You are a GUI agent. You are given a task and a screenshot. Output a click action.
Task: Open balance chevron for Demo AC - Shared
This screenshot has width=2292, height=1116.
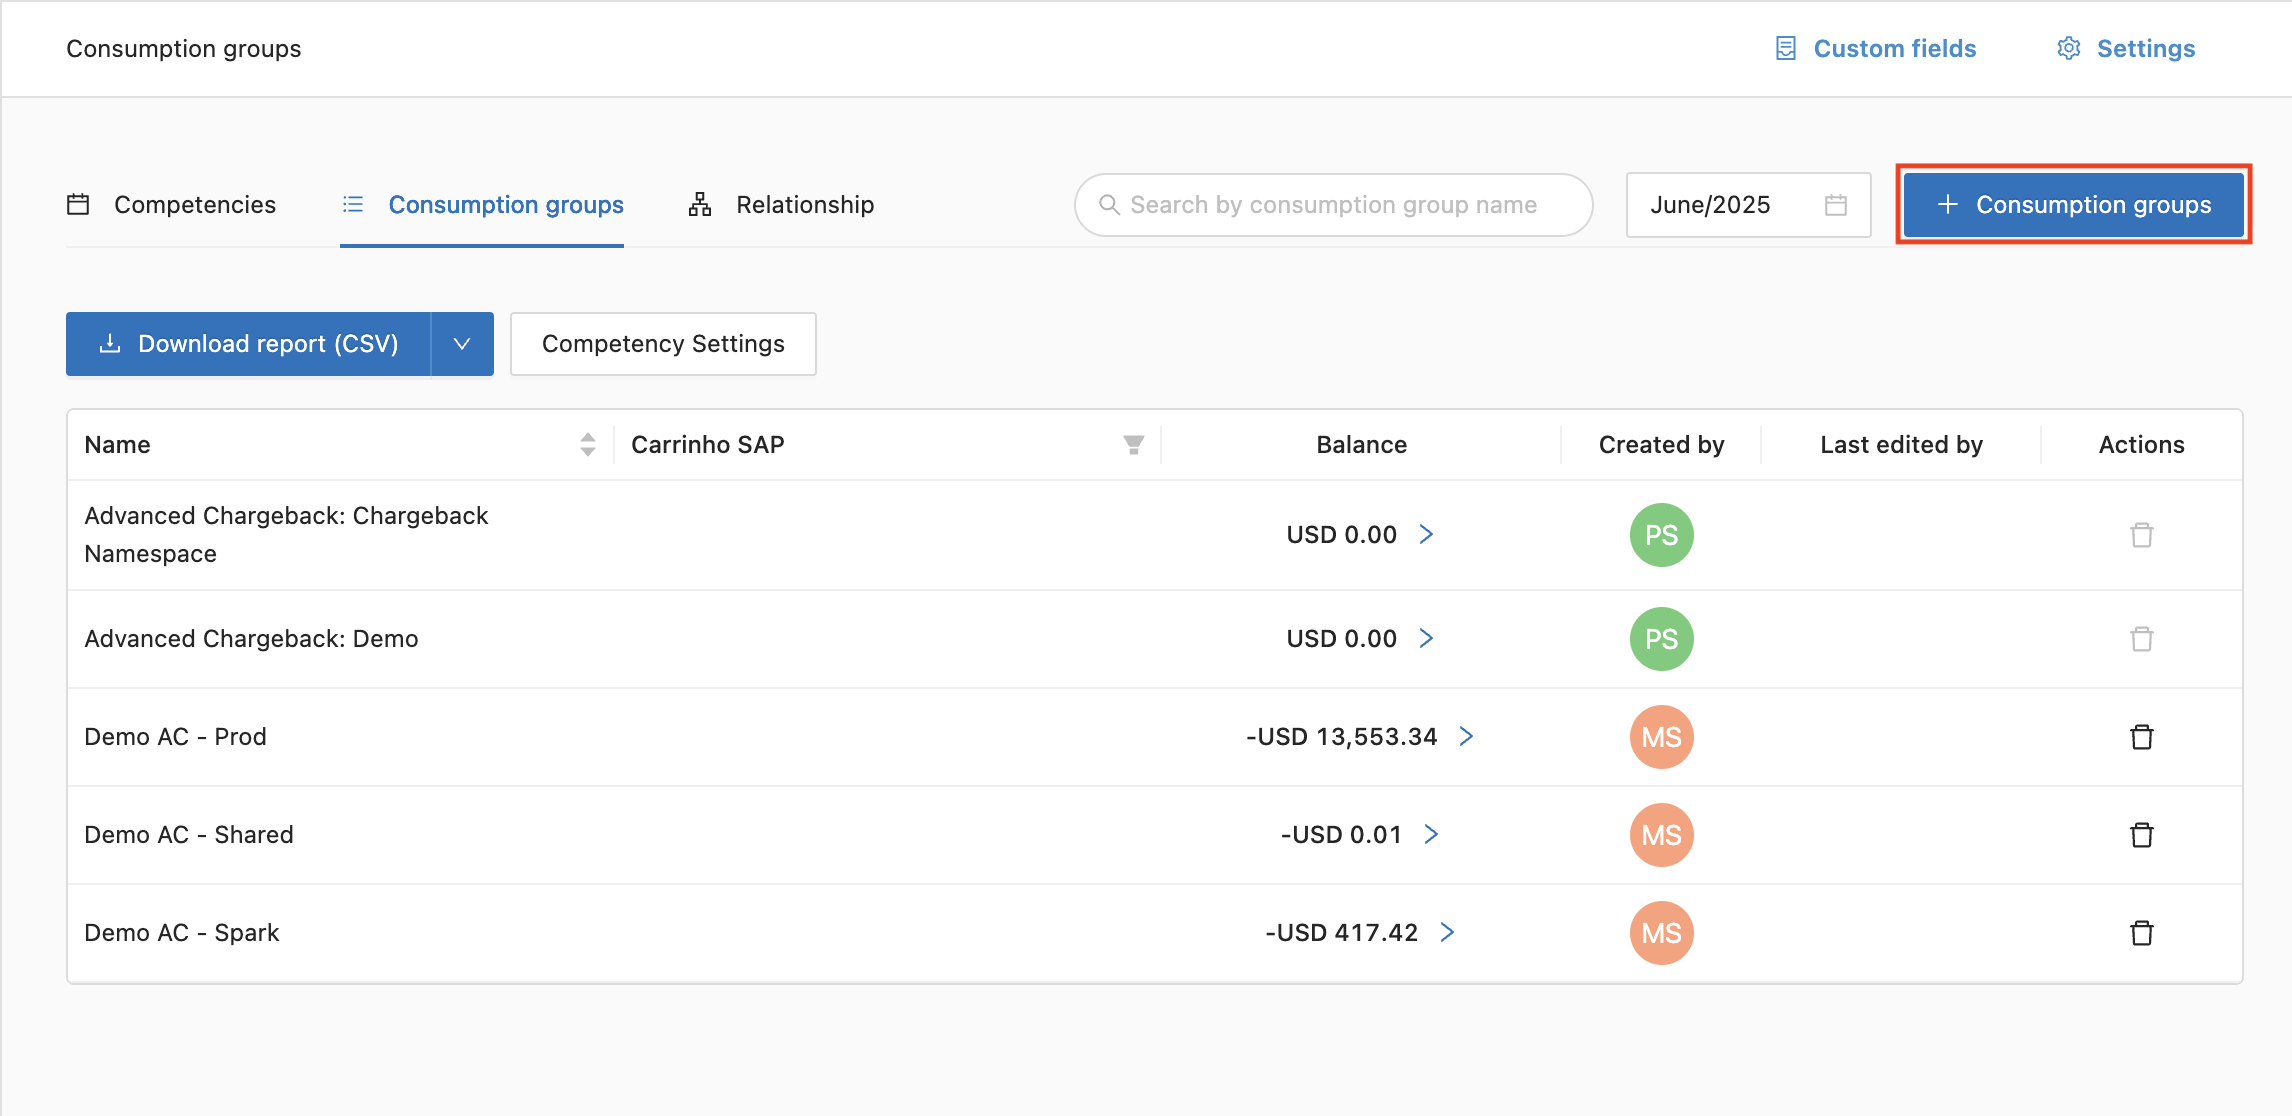(1431, 835)
